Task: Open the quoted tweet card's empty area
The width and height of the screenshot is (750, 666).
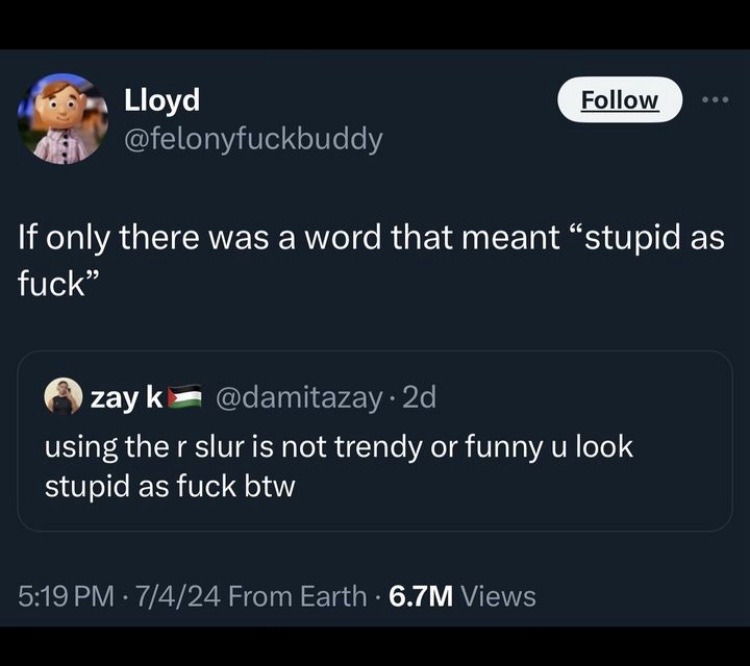Action: point(560,500)
